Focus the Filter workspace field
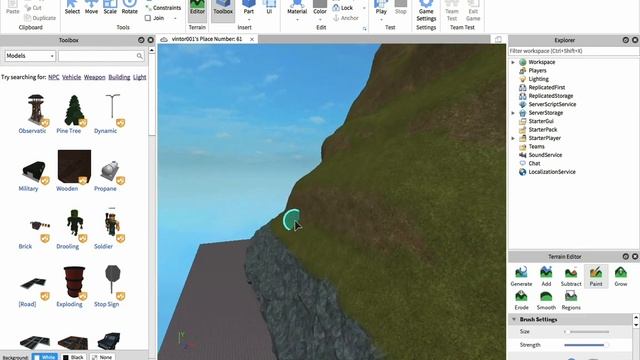Screen dimensions: 640x360 click(574, 51)
